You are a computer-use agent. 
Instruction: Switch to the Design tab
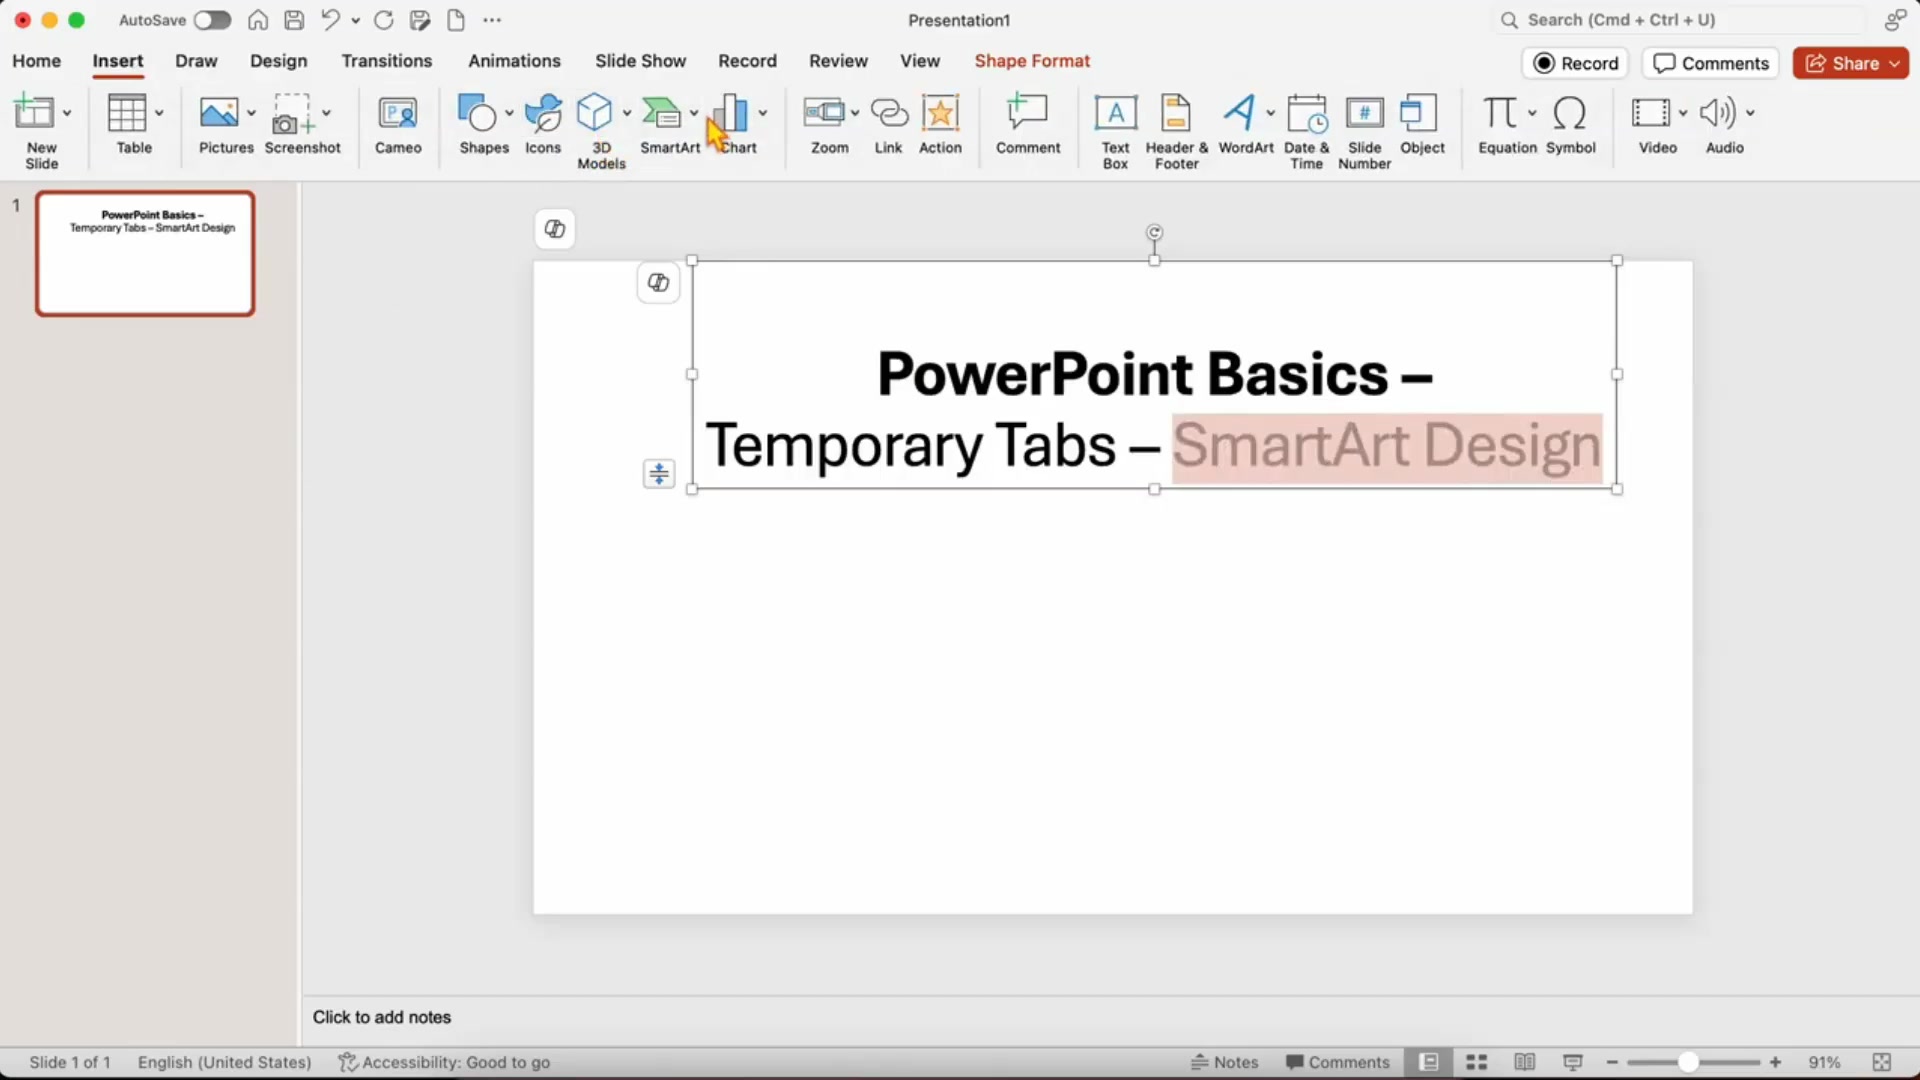(278, 61)
